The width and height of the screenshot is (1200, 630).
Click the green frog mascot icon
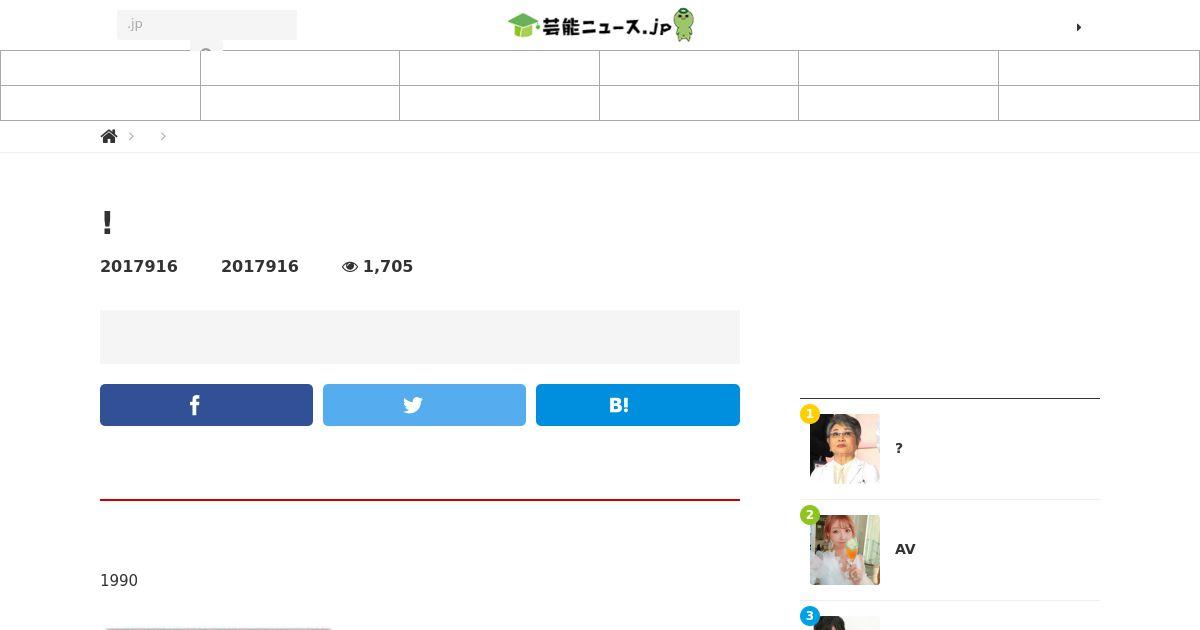pyautogui.click(x=684, y=25)
